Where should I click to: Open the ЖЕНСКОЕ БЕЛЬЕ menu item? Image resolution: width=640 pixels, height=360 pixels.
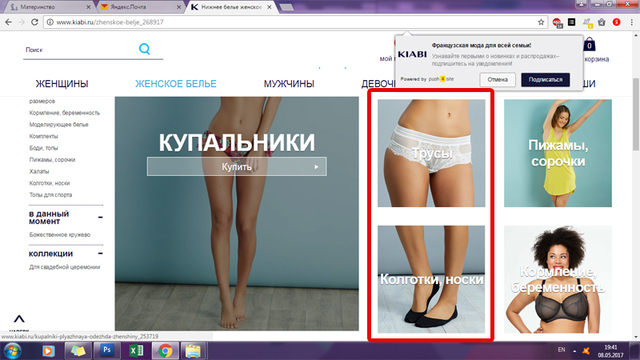pos(176,84)
